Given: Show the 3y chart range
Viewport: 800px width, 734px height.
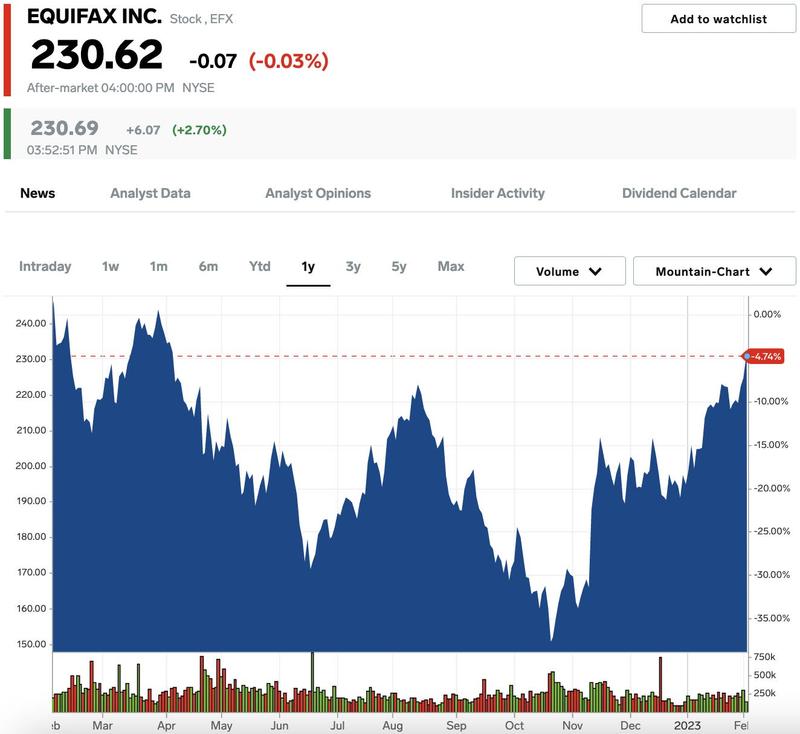Looking at the screenshot, I should (x=353, y=266).
